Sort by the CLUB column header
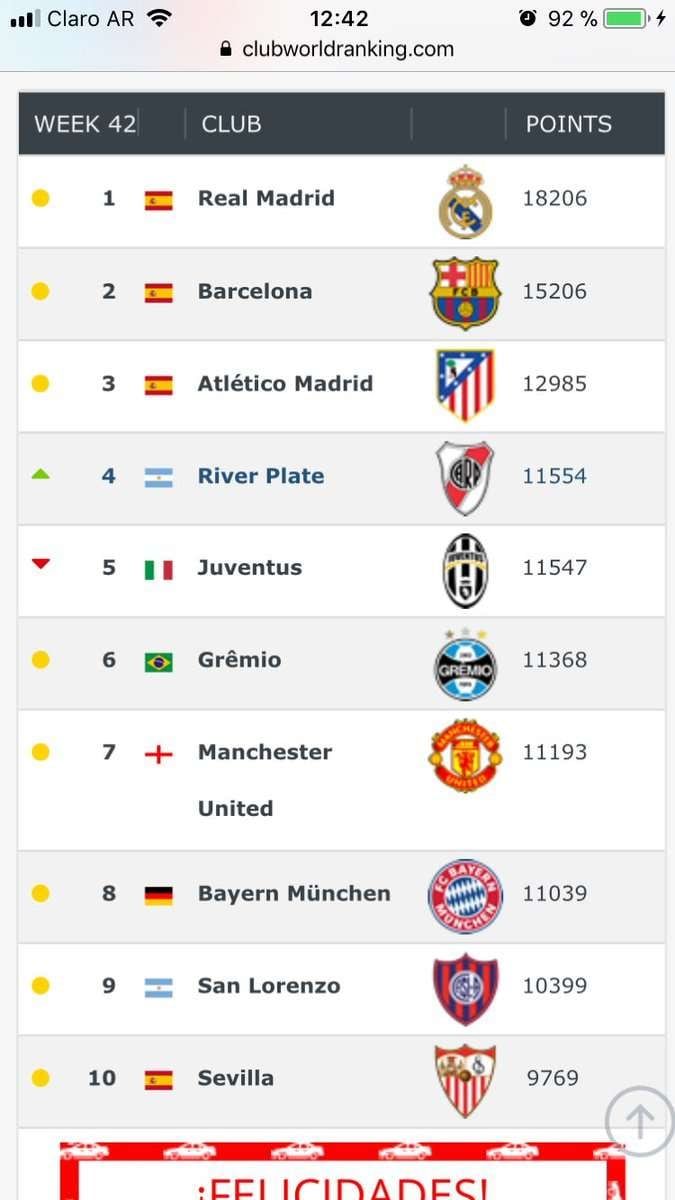The image size is (675, 1200). coord(231,124)
